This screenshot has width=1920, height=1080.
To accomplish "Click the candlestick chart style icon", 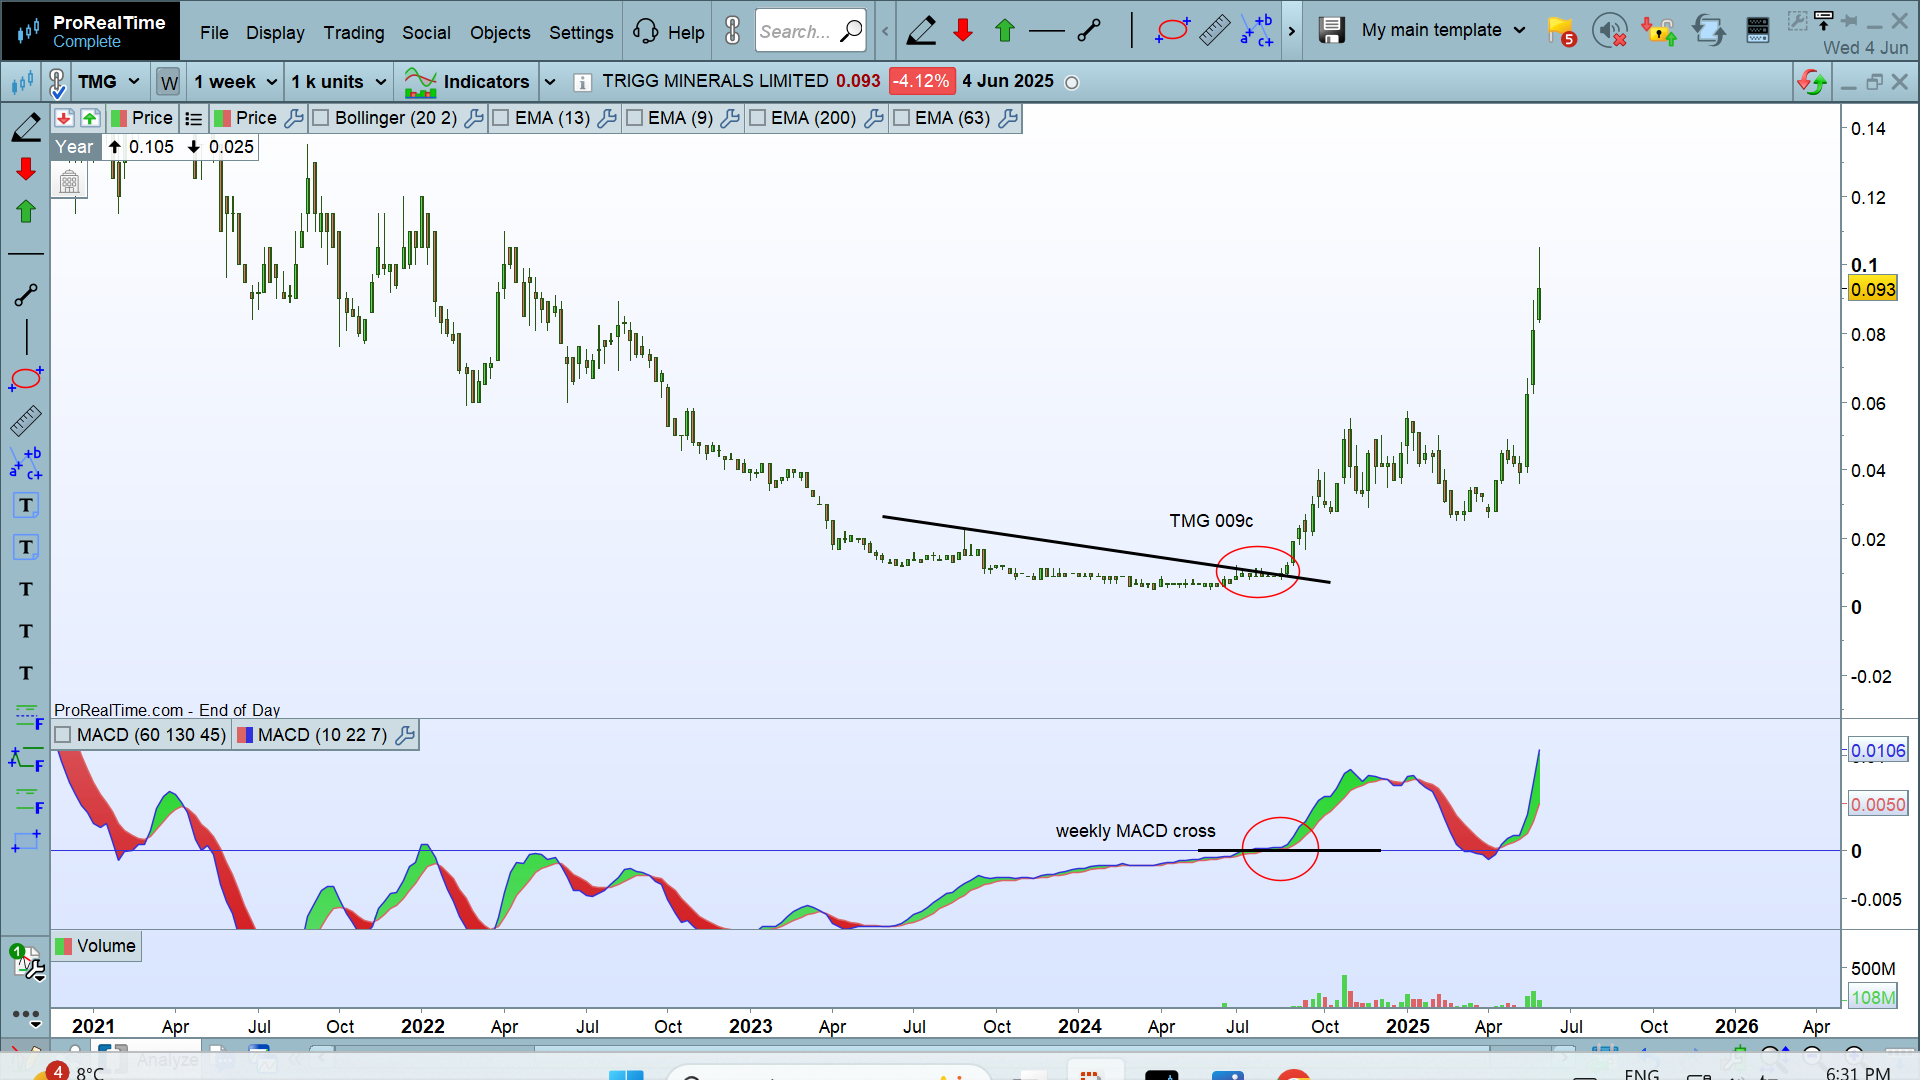I will click(x=22, y=82).
